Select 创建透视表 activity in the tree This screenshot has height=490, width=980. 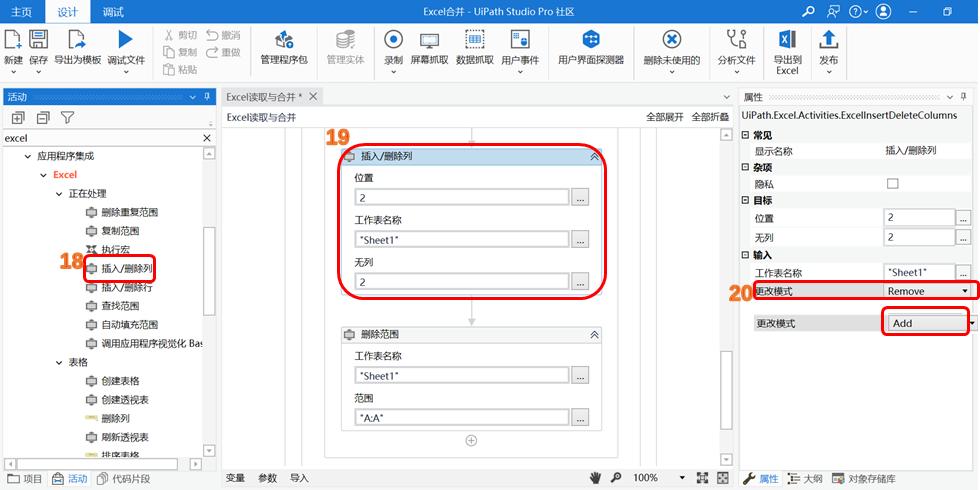(125, 400)
